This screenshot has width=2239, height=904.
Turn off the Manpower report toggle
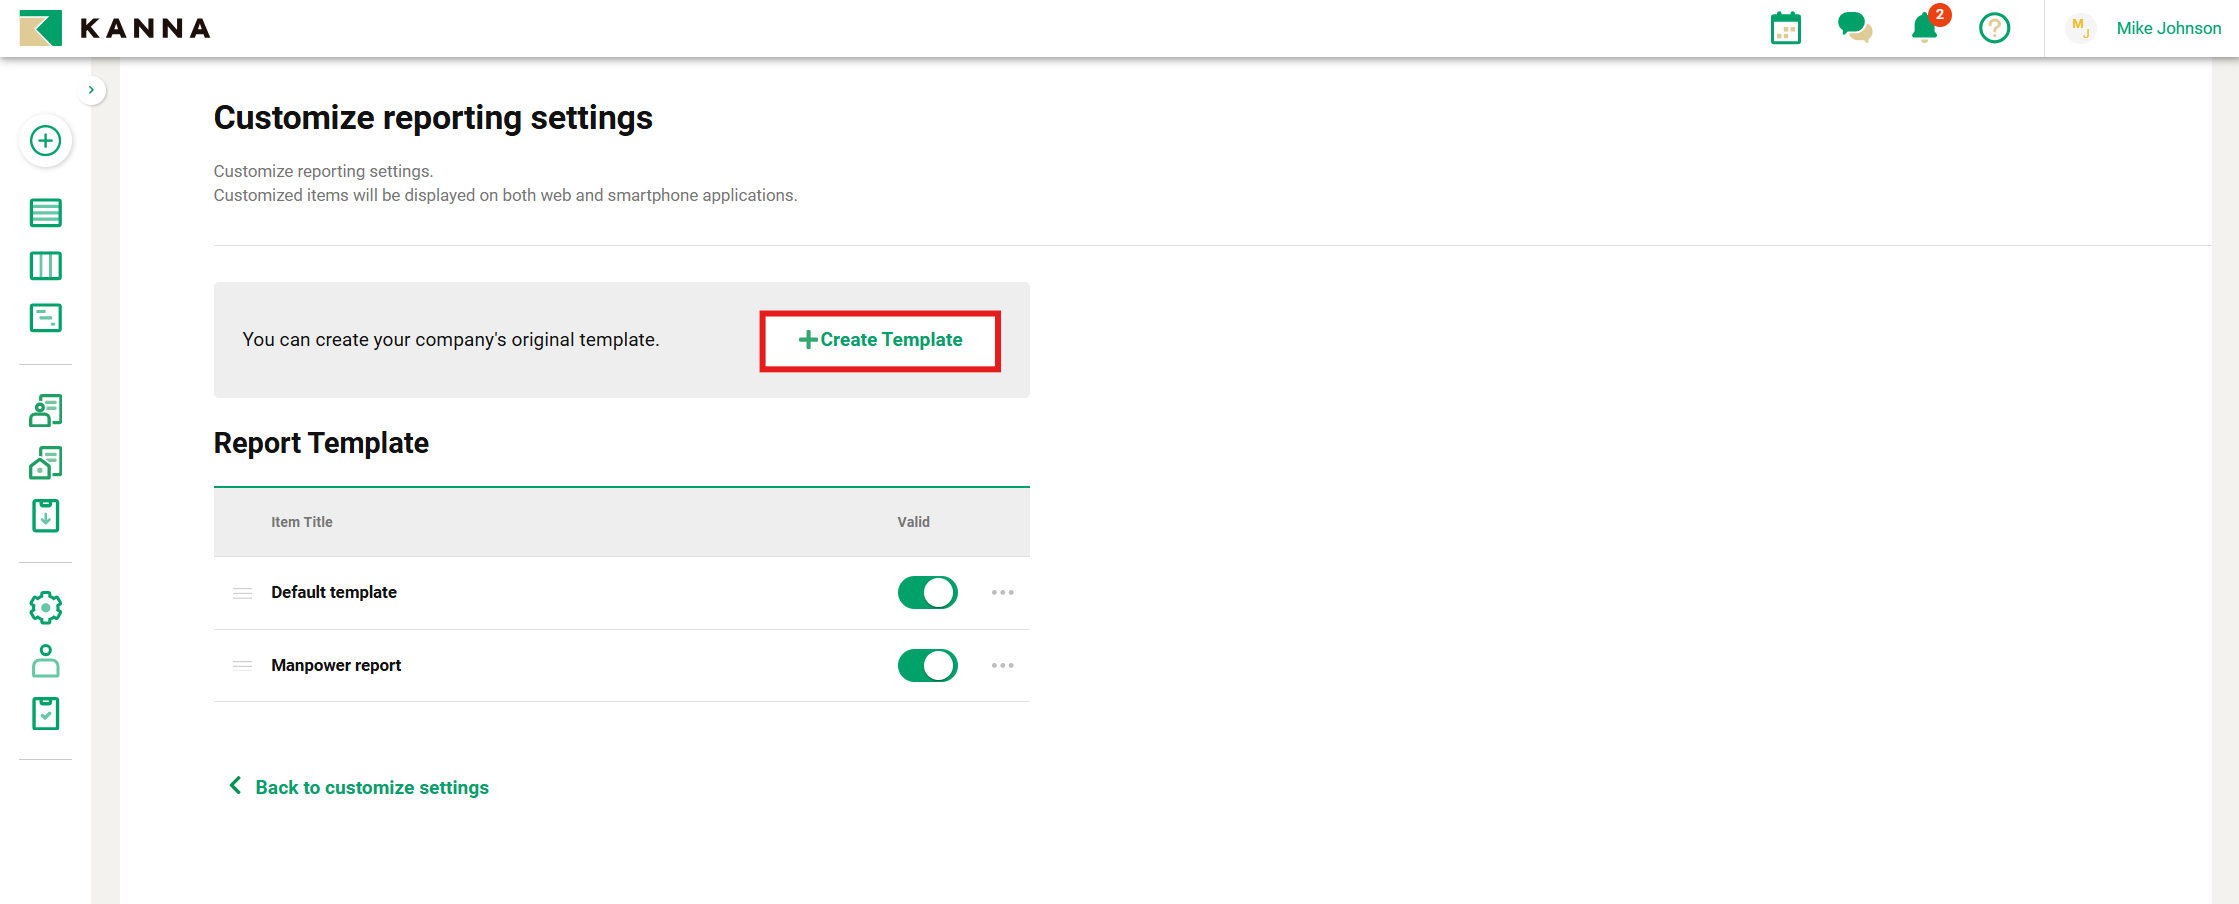927,666
